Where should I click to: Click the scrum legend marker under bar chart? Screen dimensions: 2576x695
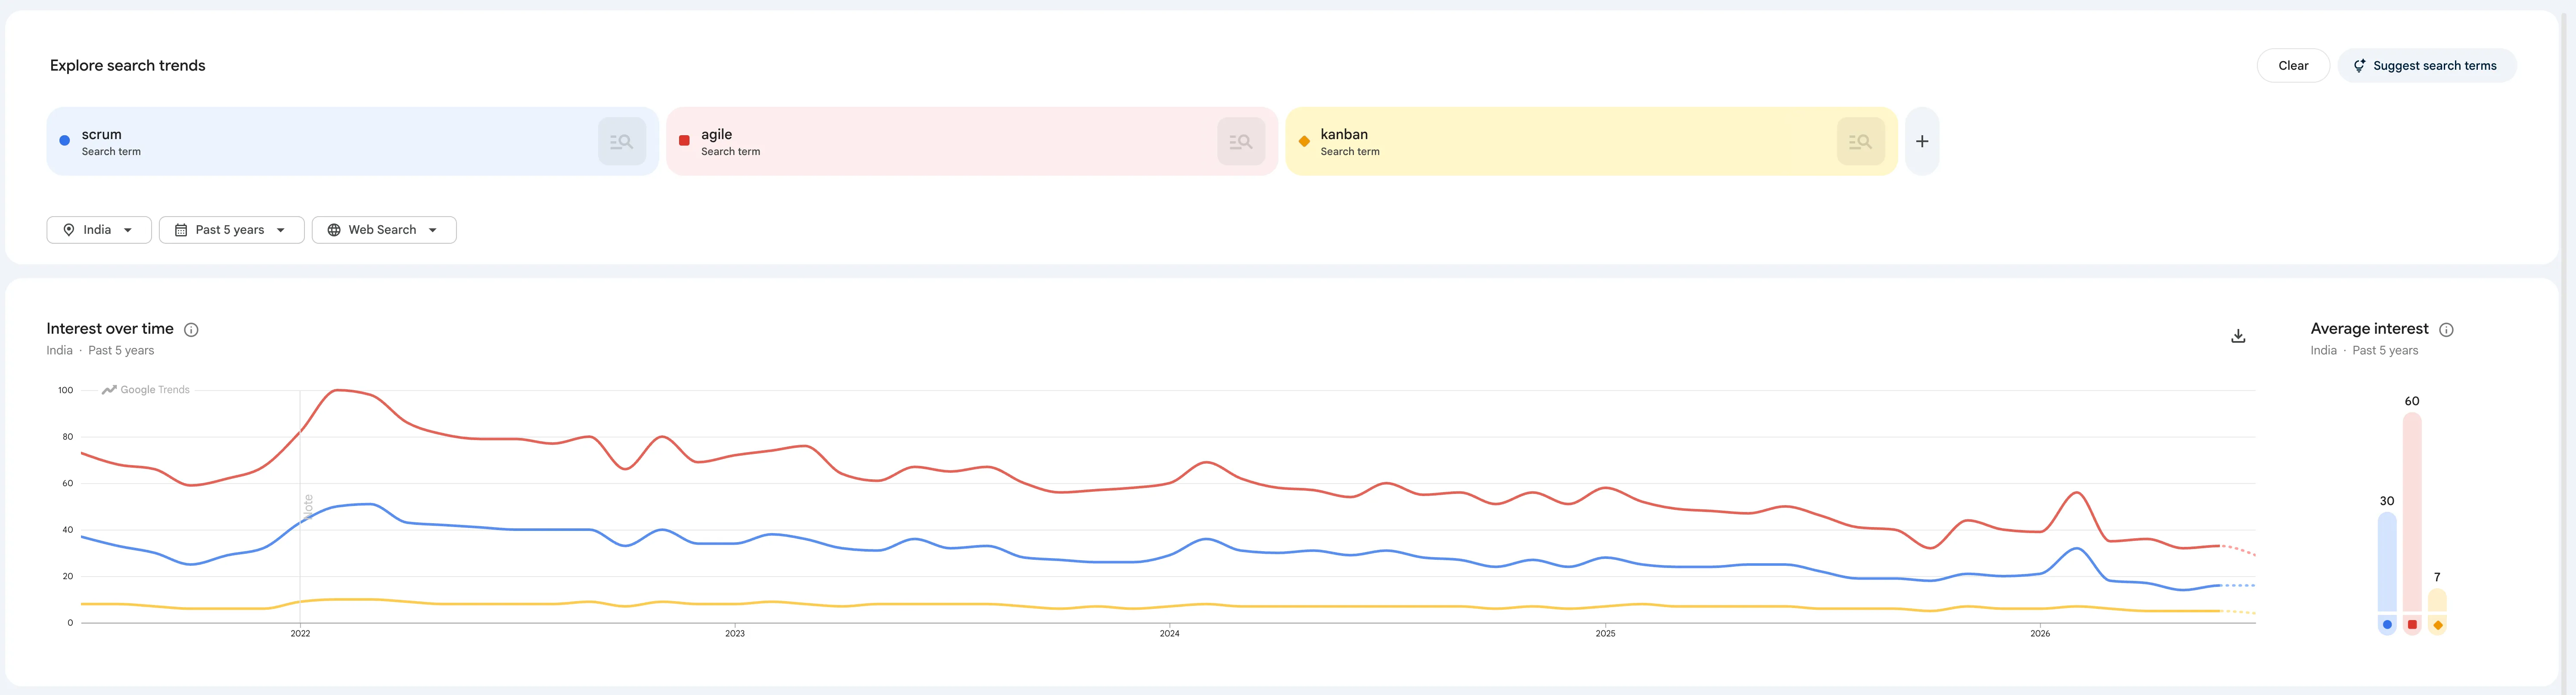click(x=2386, y=625)
